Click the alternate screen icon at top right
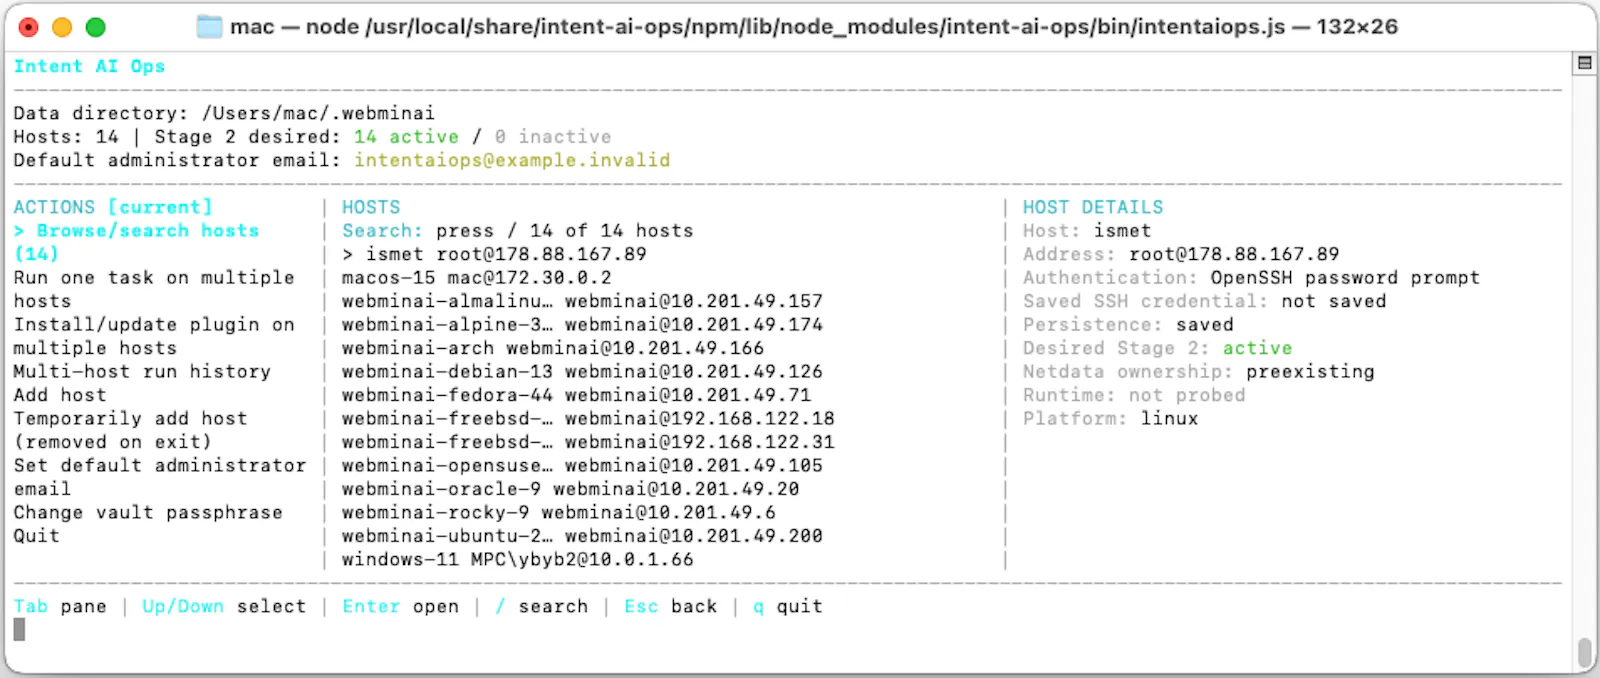1600x678 pixels. coord(1585,63)
